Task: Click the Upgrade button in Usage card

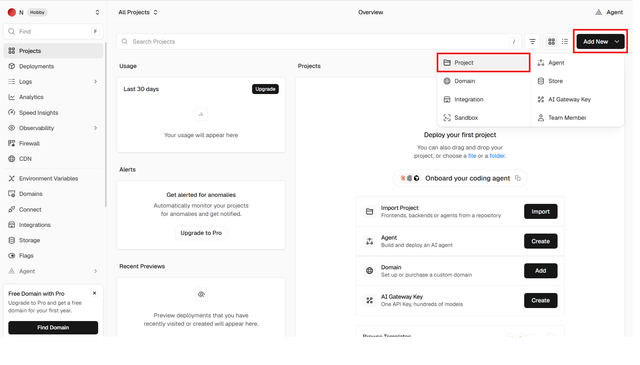Action: pyautogui.click(x=265, y=89)
